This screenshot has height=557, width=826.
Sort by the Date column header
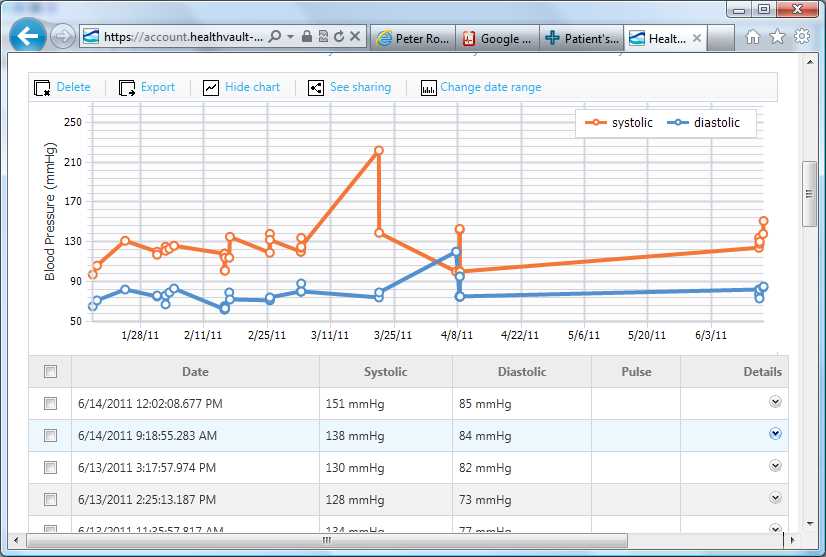(x=195, y=372)
